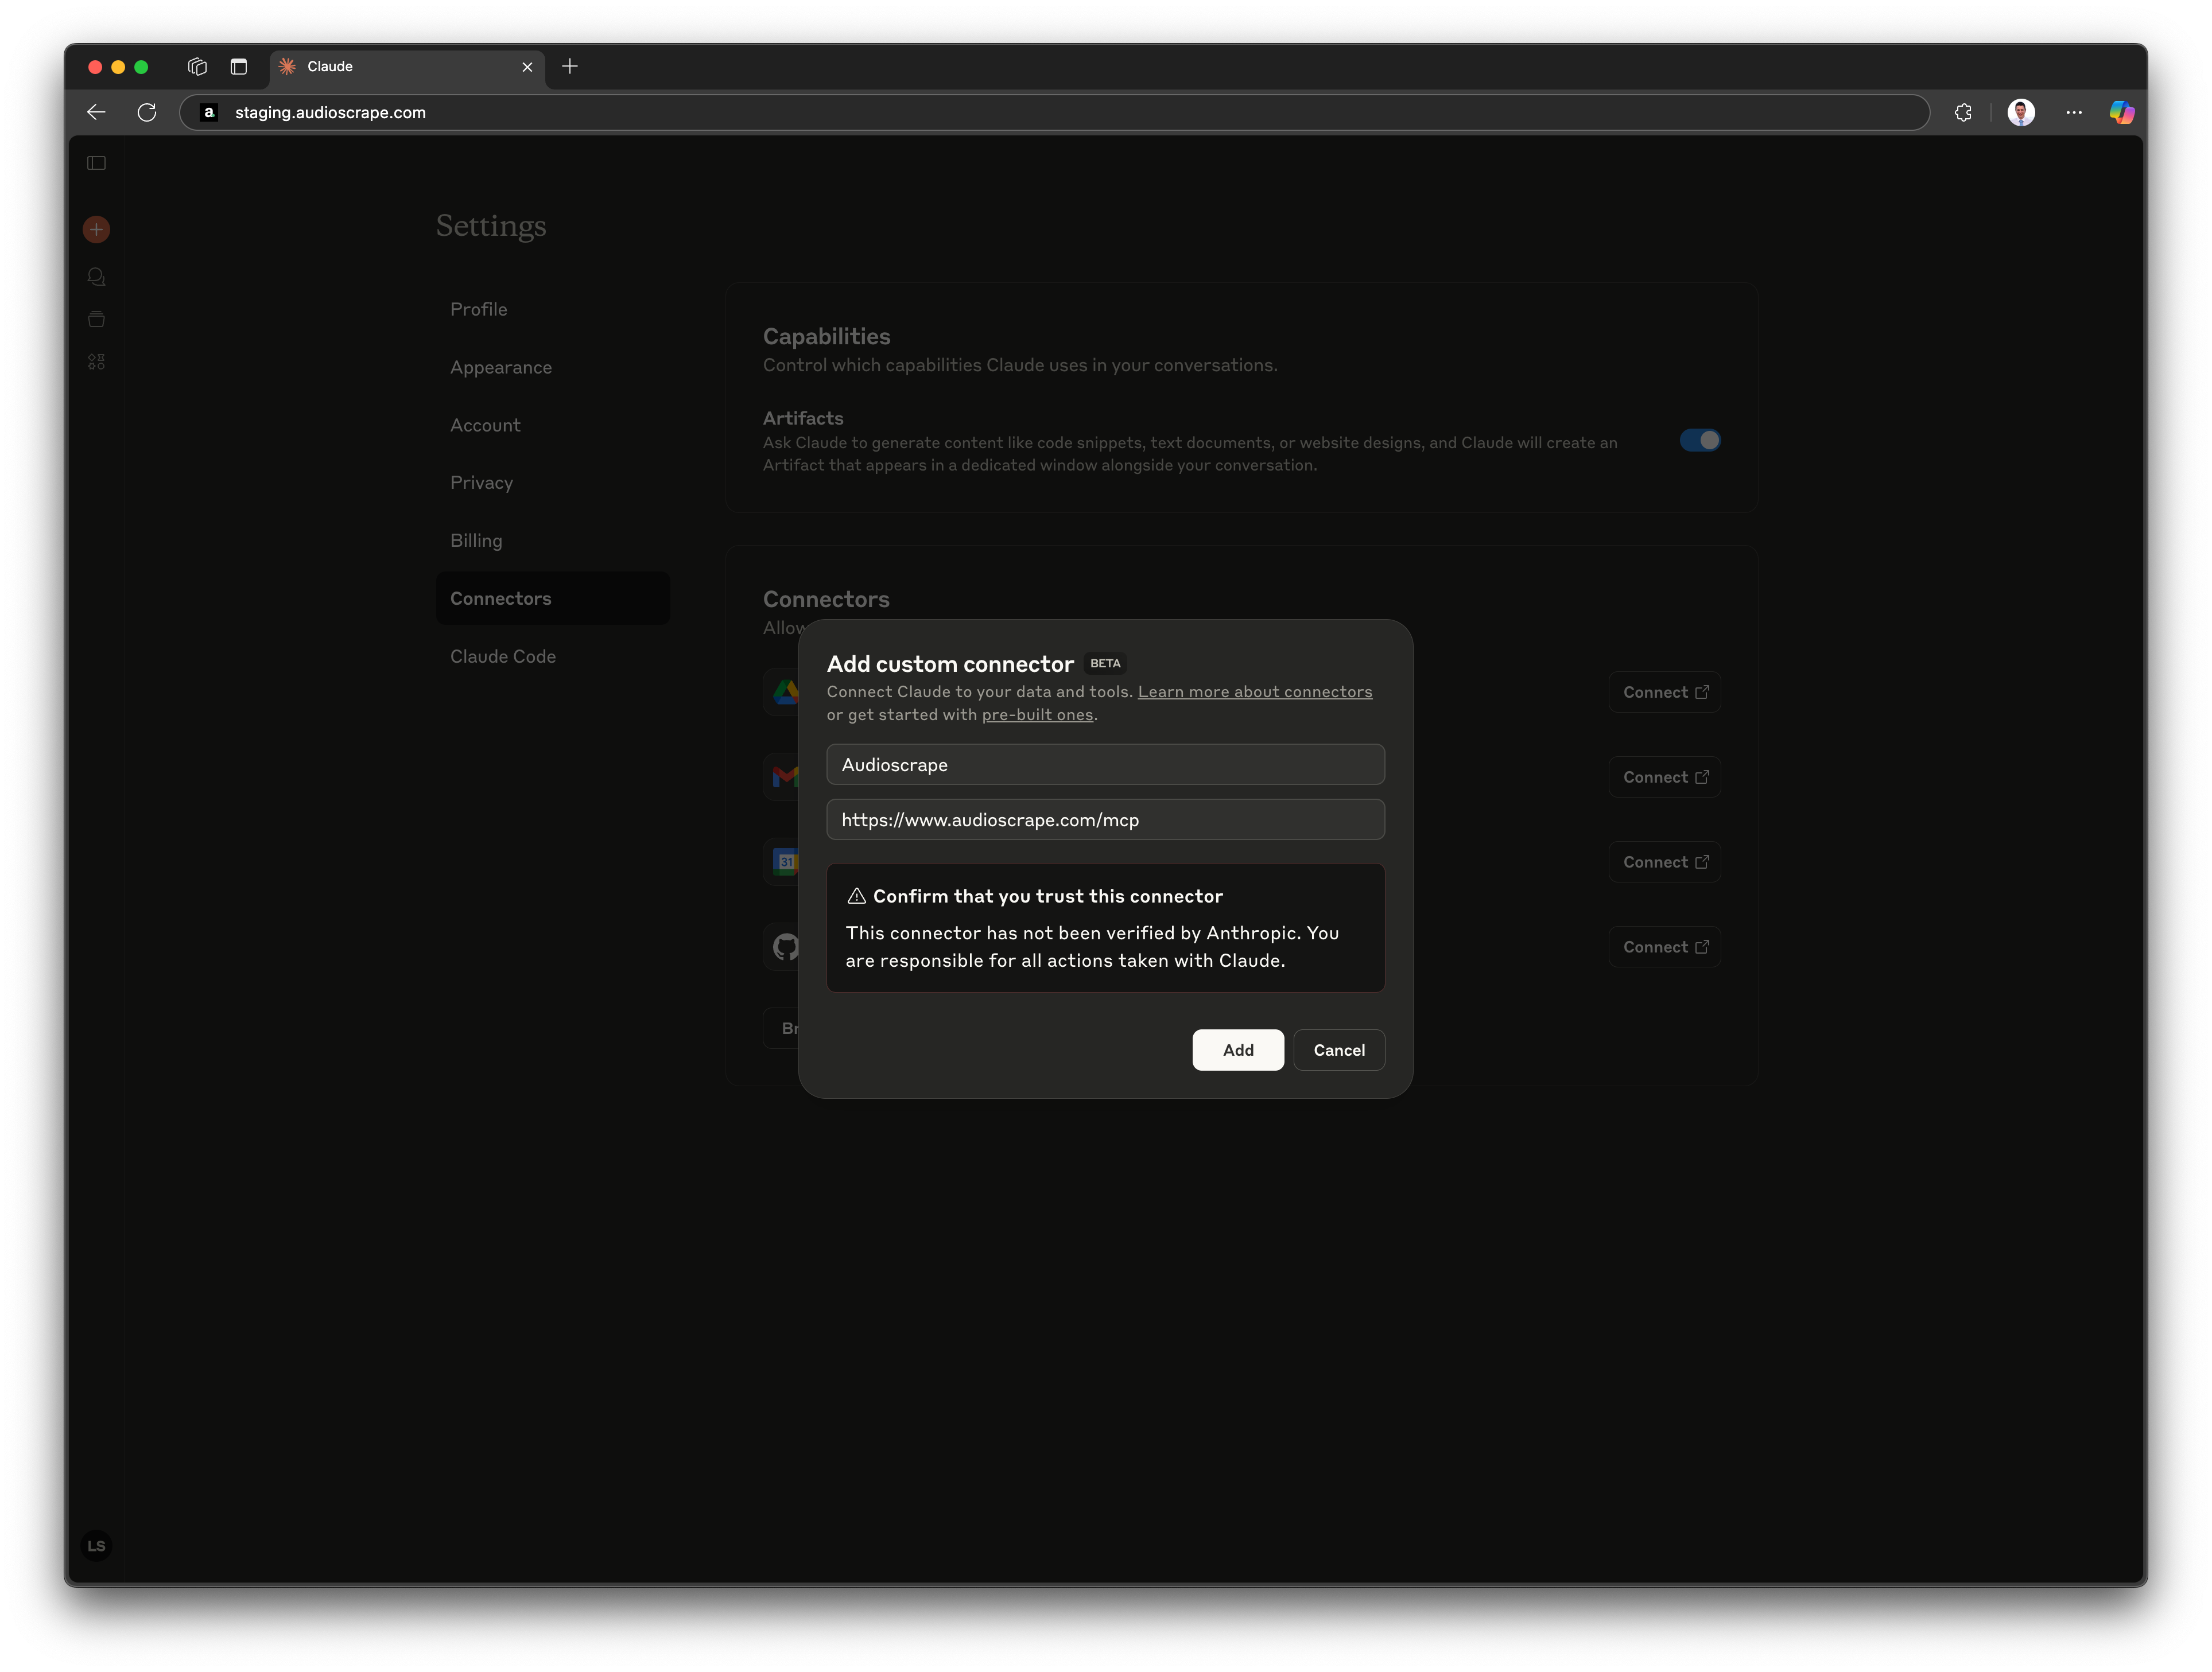This screenshot has width=2212, height=1672.
Task: Reload the page
Action: click(x=147, y=113)
